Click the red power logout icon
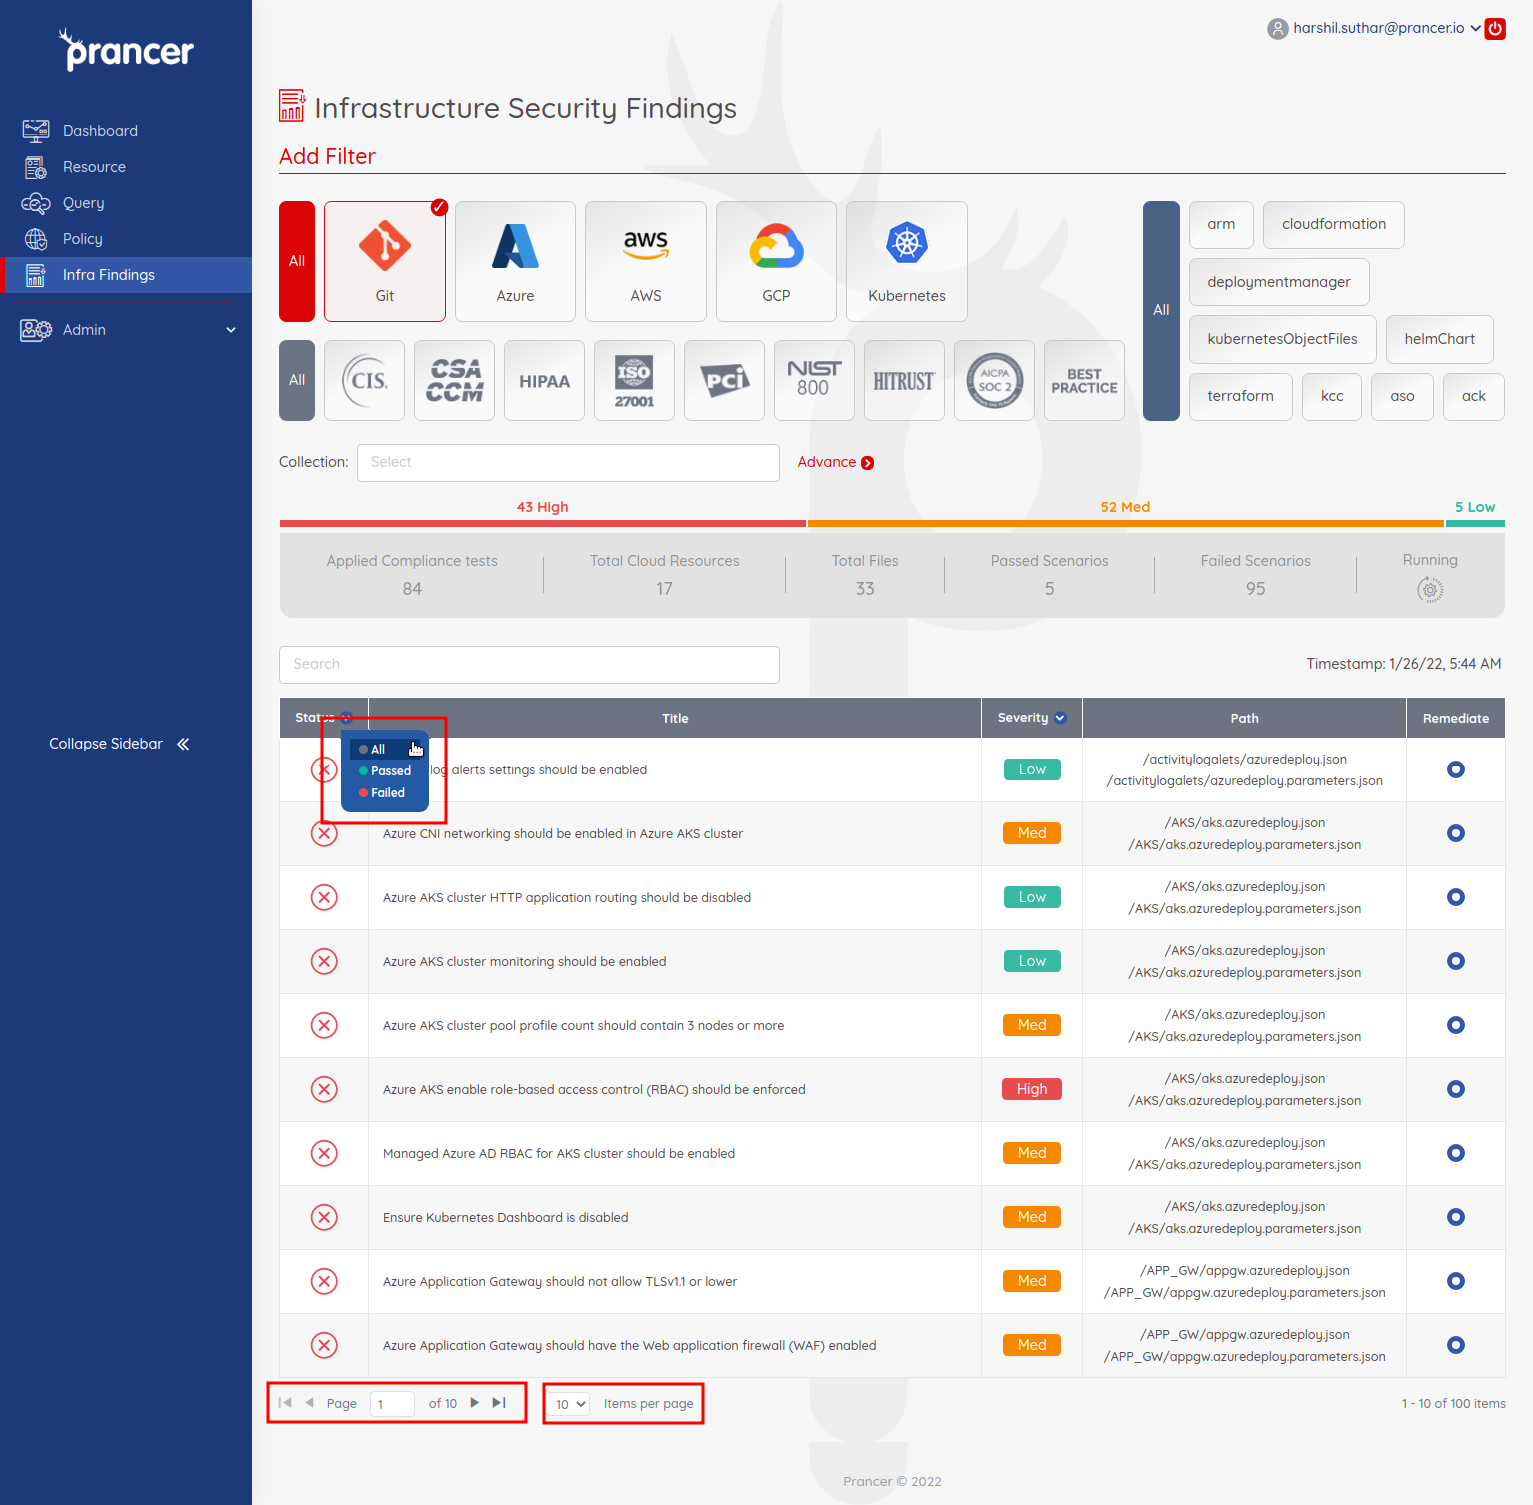This screenshot has width=1533, height=1505. click(1495, 28)
